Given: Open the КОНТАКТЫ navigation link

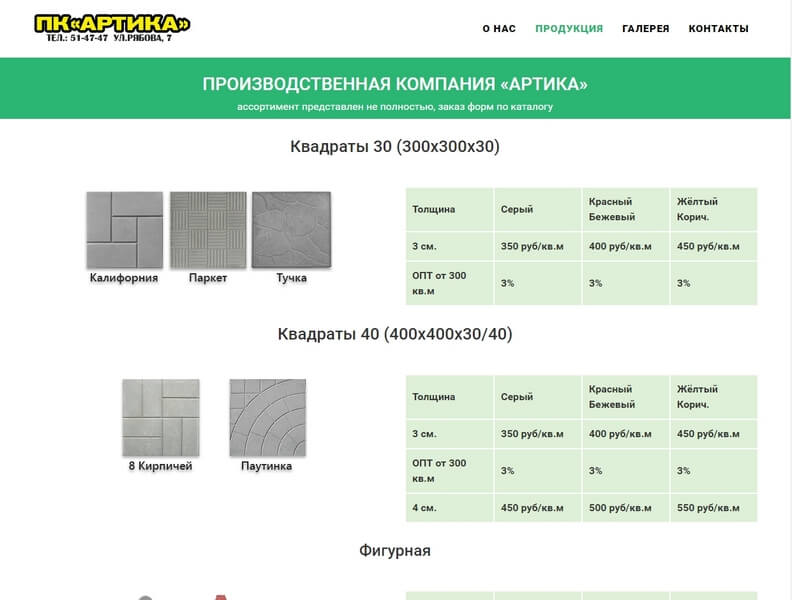Looking at the screenshot, I should (x=718, y=29).
